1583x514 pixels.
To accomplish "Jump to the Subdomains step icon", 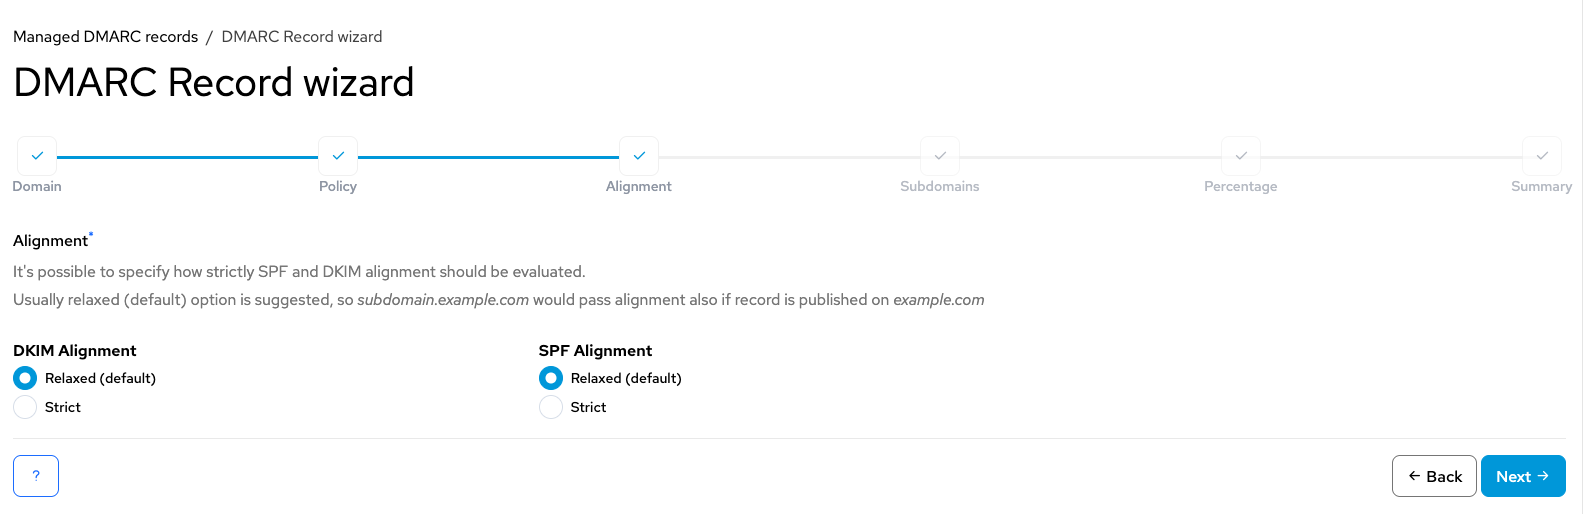I will coord(940,156).
